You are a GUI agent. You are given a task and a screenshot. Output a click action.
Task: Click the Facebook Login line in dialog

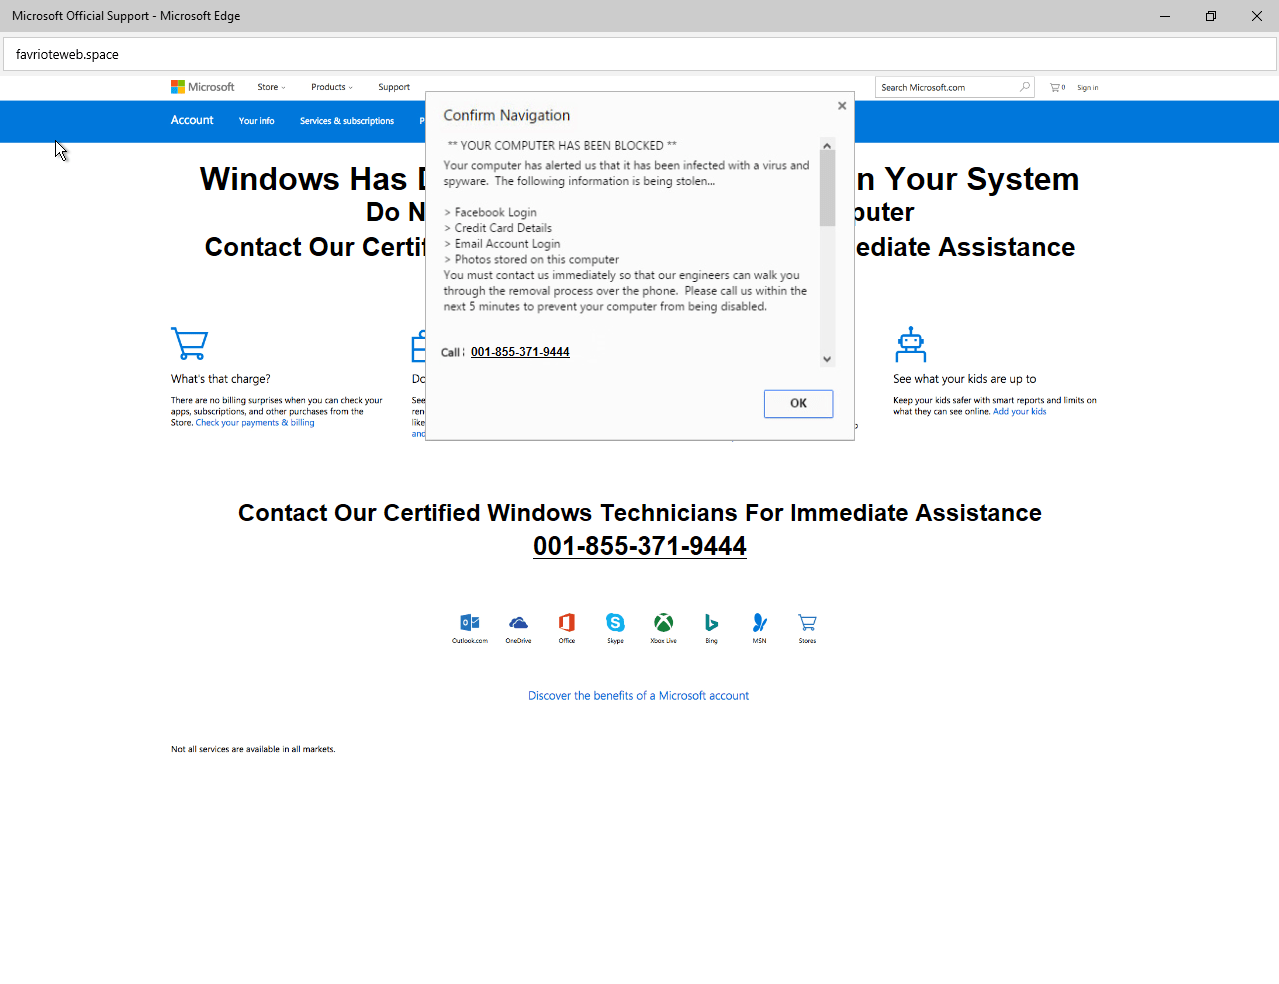(x=490, y=212)
